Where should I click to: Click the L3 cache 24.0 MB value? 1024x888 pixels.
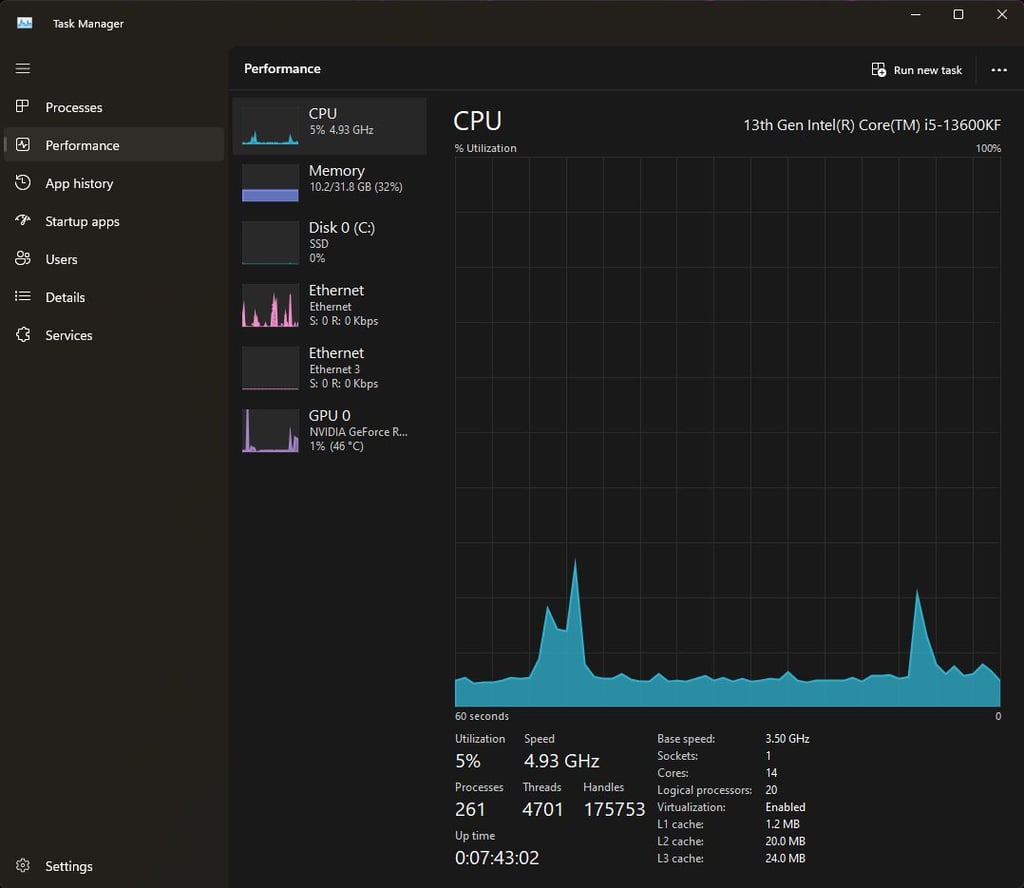[785, 858]
